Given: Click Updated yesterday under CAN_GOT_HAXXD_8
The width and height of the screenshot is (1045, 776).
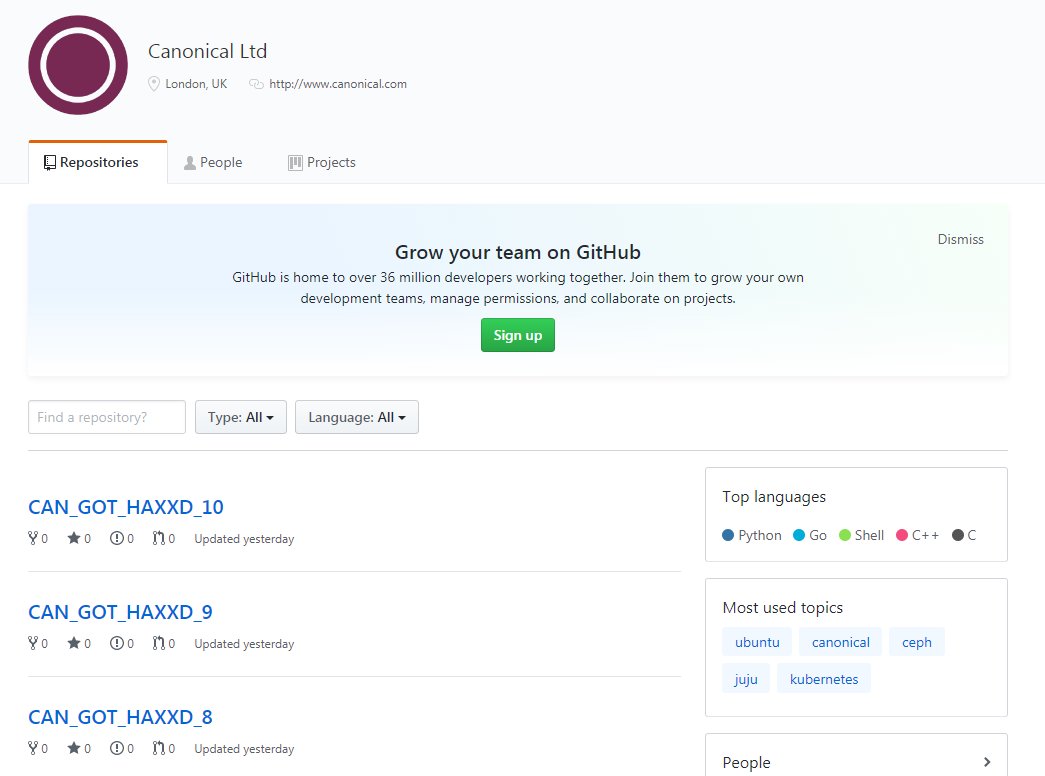Looking at the screenshot, I should 244,749.
